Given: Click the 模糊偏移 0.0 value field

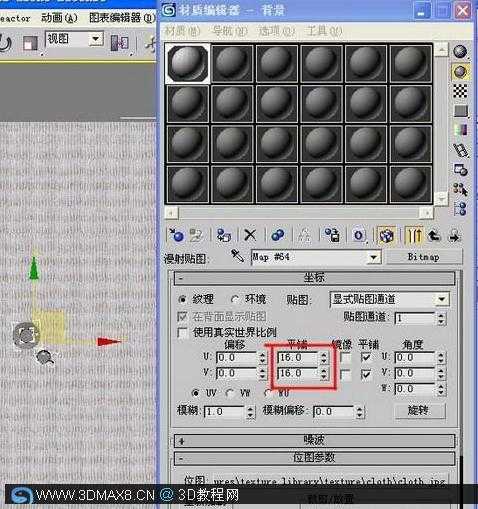Looking at the screenshot, I should click(334, 412).
